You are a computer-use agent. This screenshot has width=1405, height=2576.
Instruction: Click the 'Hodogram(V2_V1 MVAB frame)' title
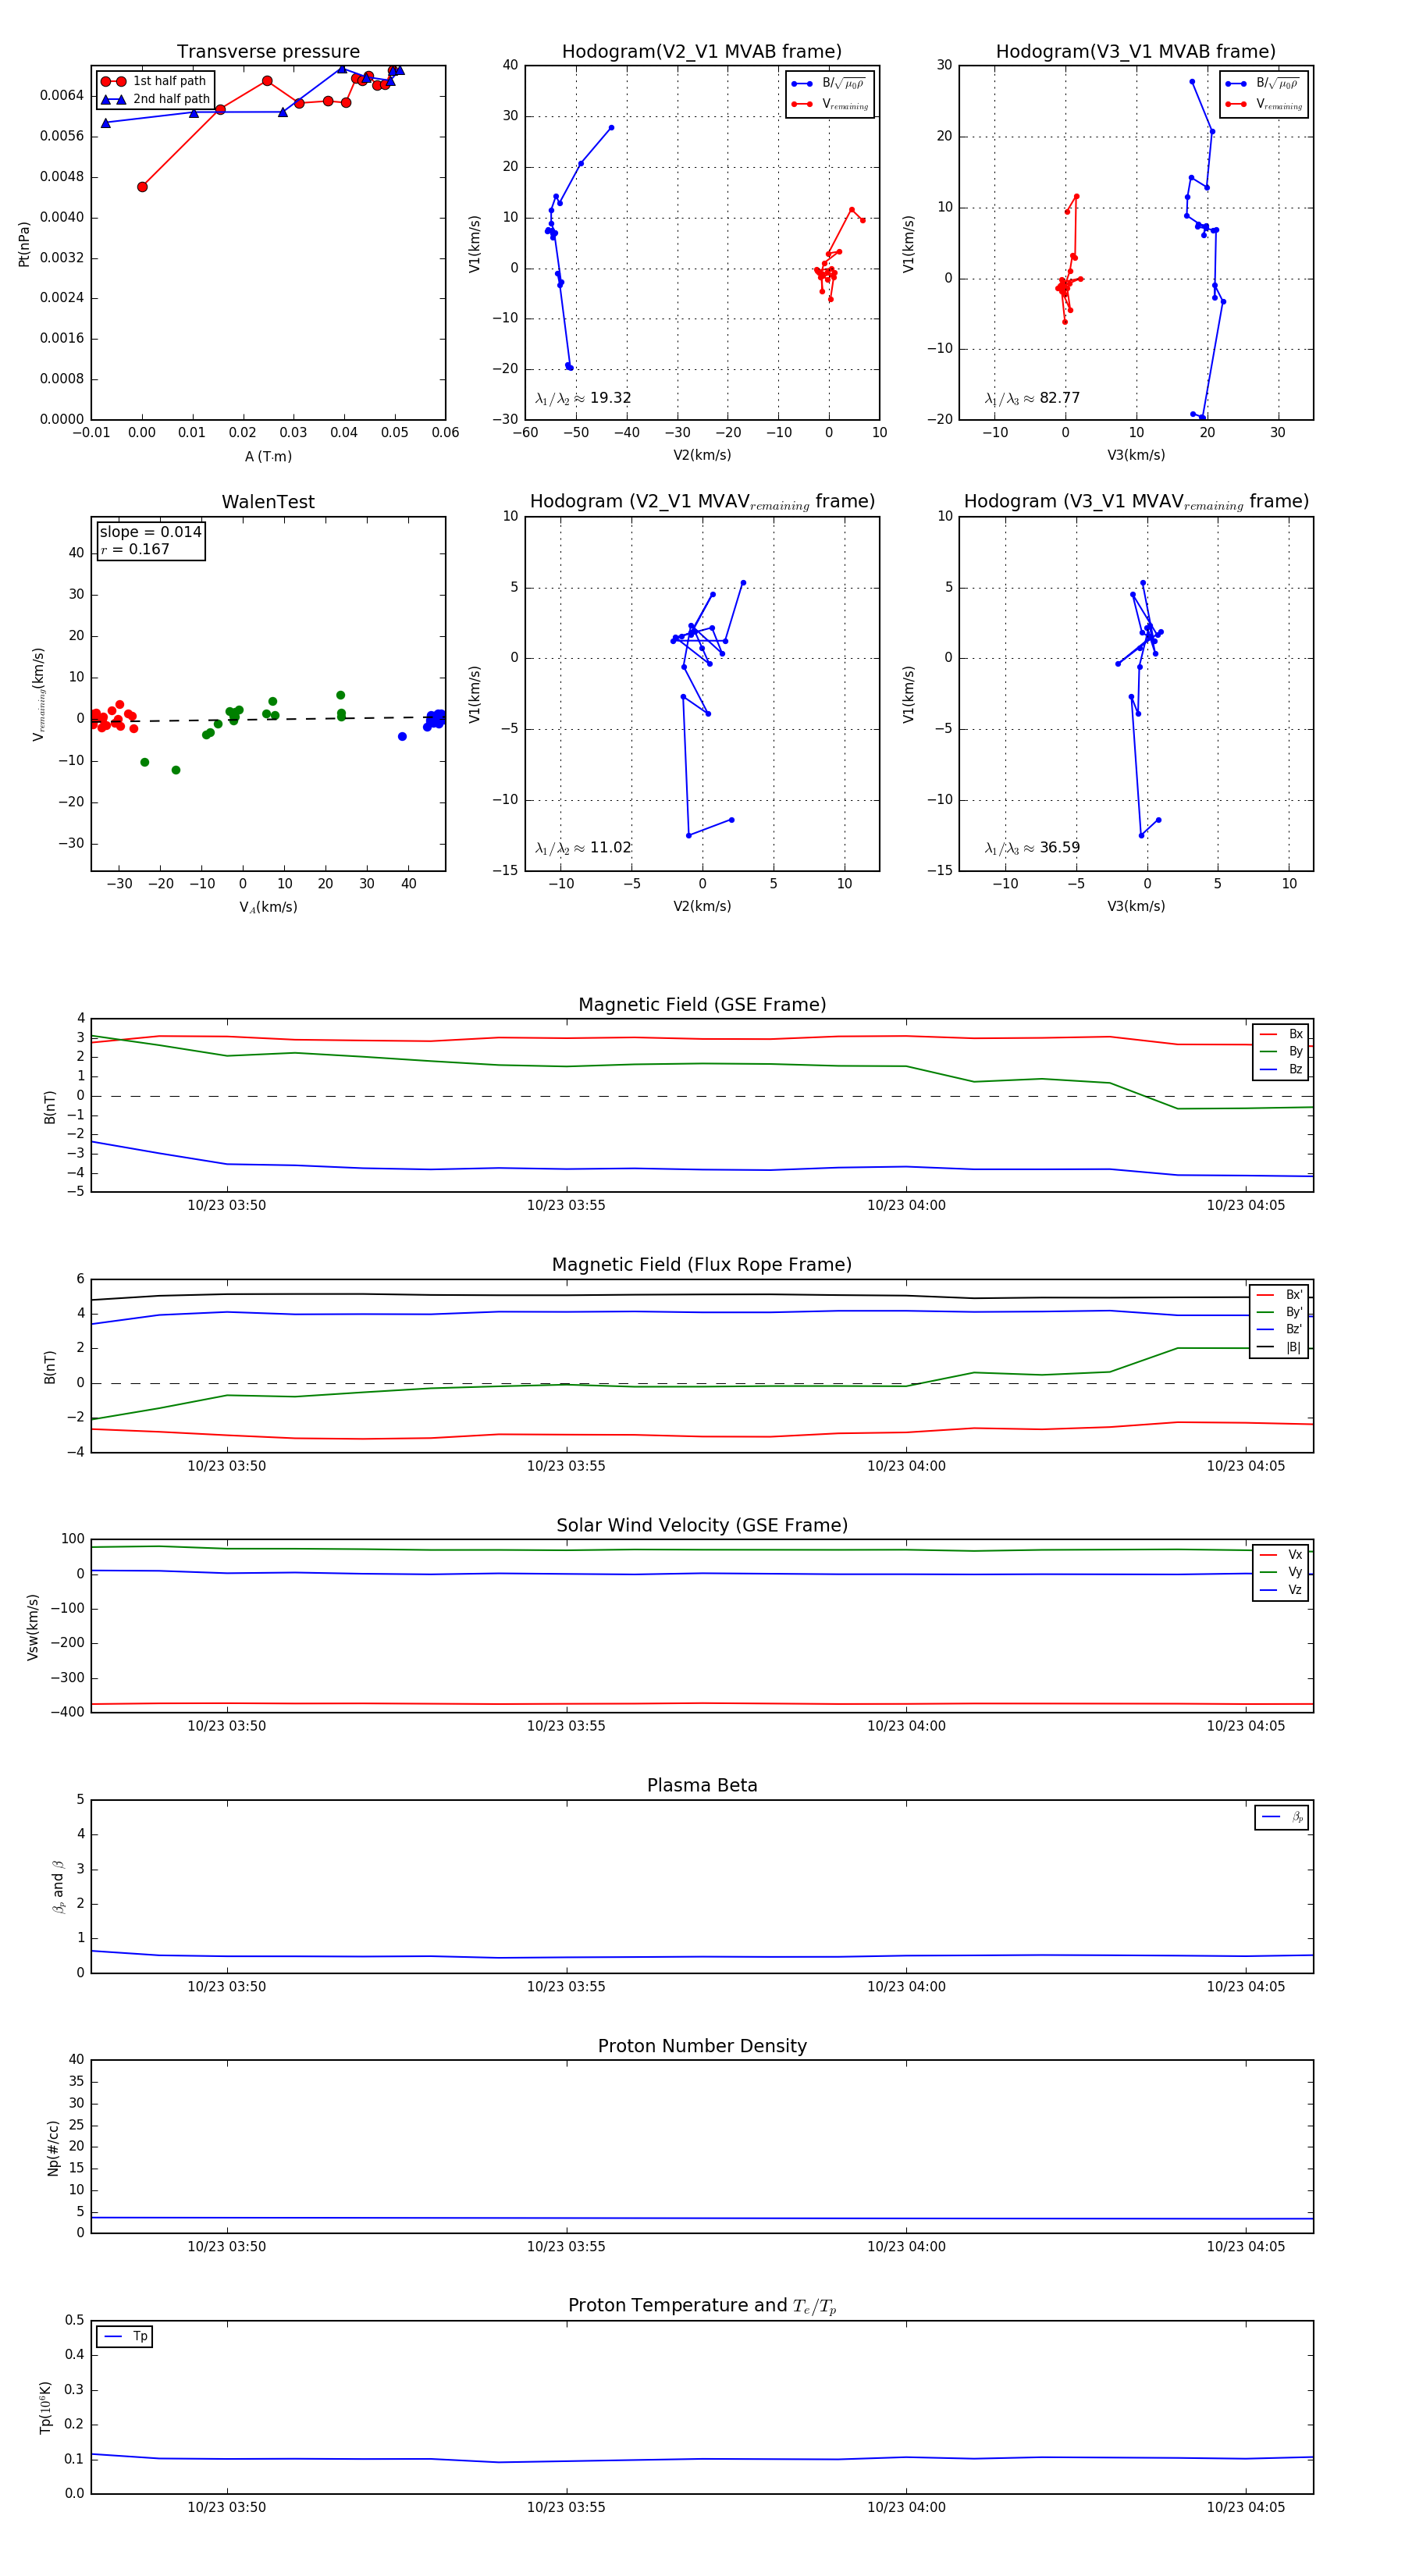pyautogui.click(x=702, y=51)
